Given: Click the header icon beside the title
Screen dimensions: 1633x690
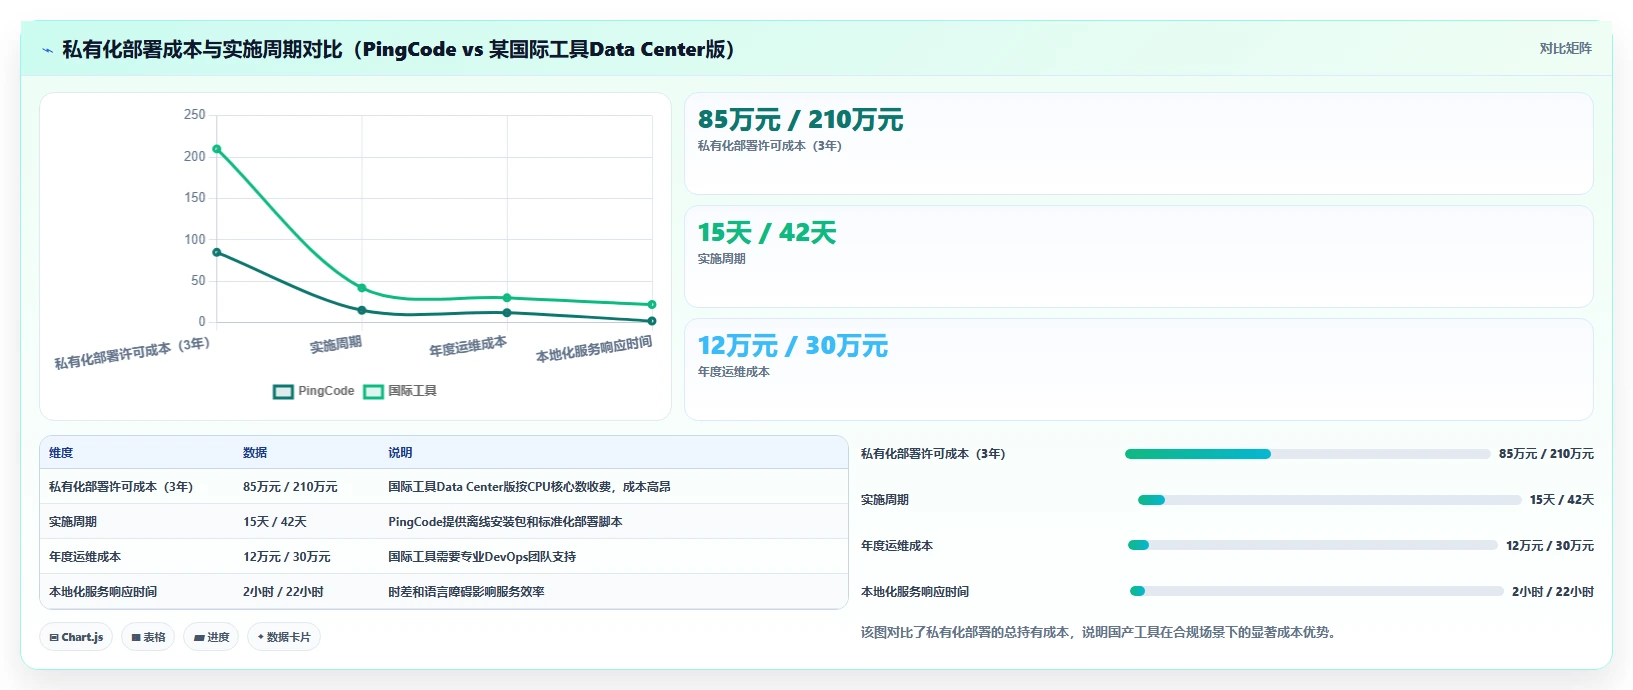Looking at the screenshot, I should point(47,50).
